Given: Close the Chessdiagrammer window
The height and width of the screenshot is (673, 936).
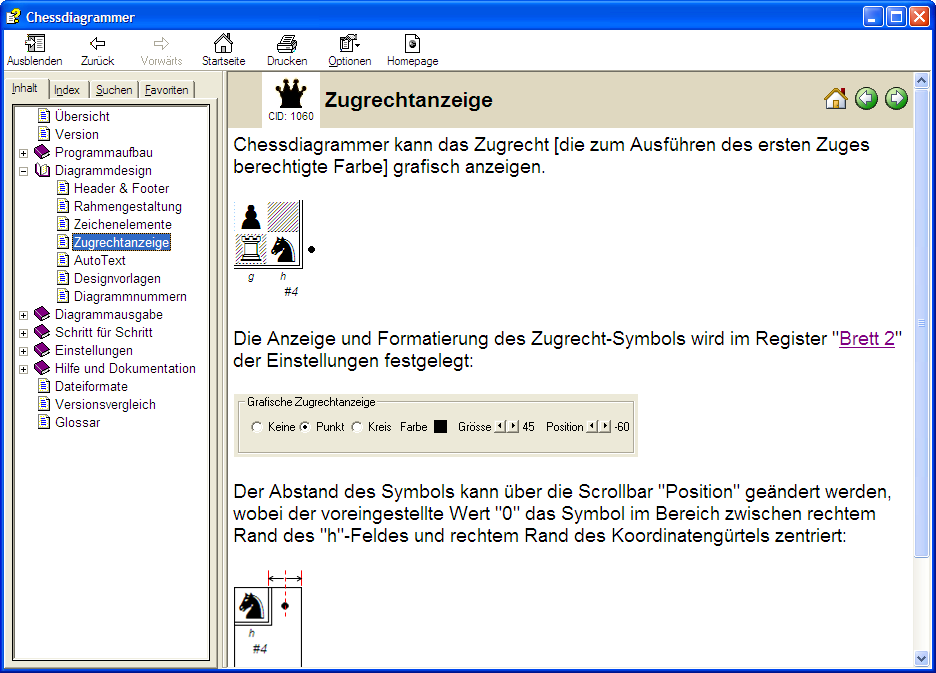Looking at the screenshot, I should click(919, 17).
